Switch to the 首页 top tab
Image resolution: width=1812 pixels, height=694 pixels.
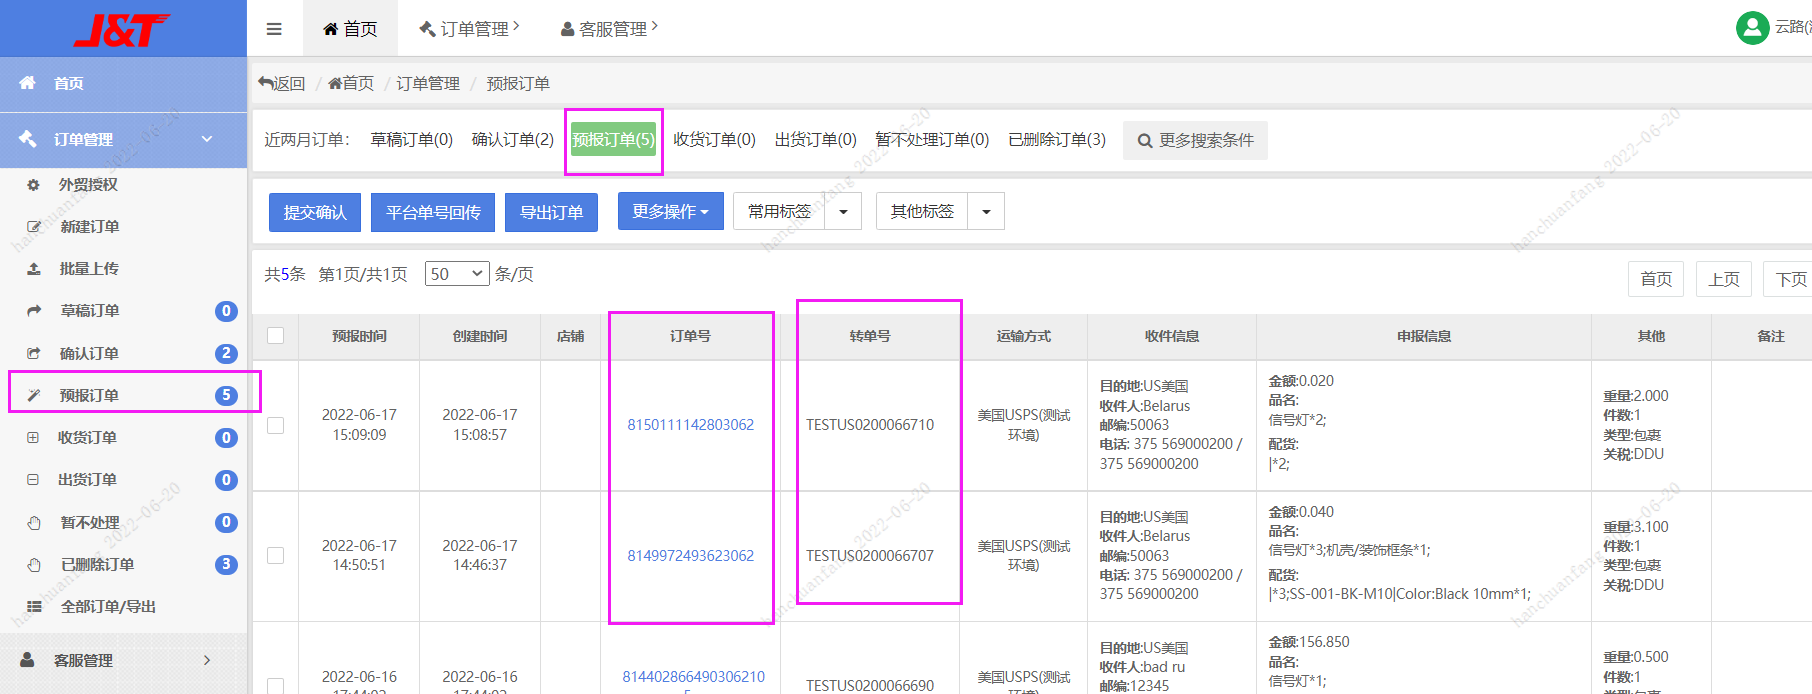click(350, 29)
